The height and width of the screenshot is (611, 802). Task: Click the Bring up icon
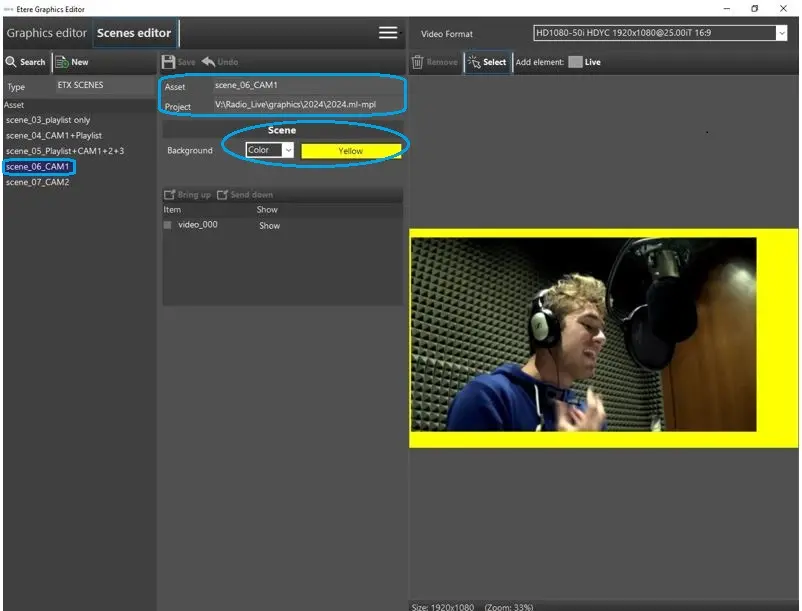point(169,195)
